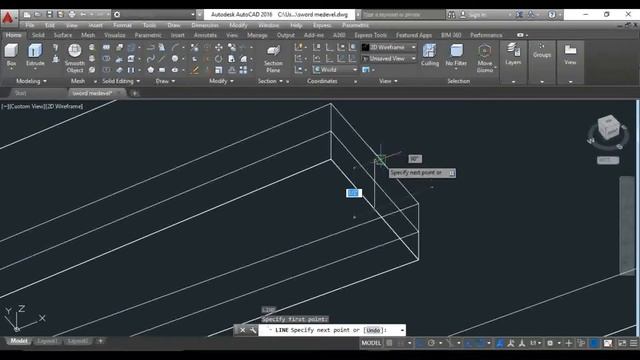Click the Undo option in command line
The width and height of the screenshot is (640, 360).
[x=373, y=330]
